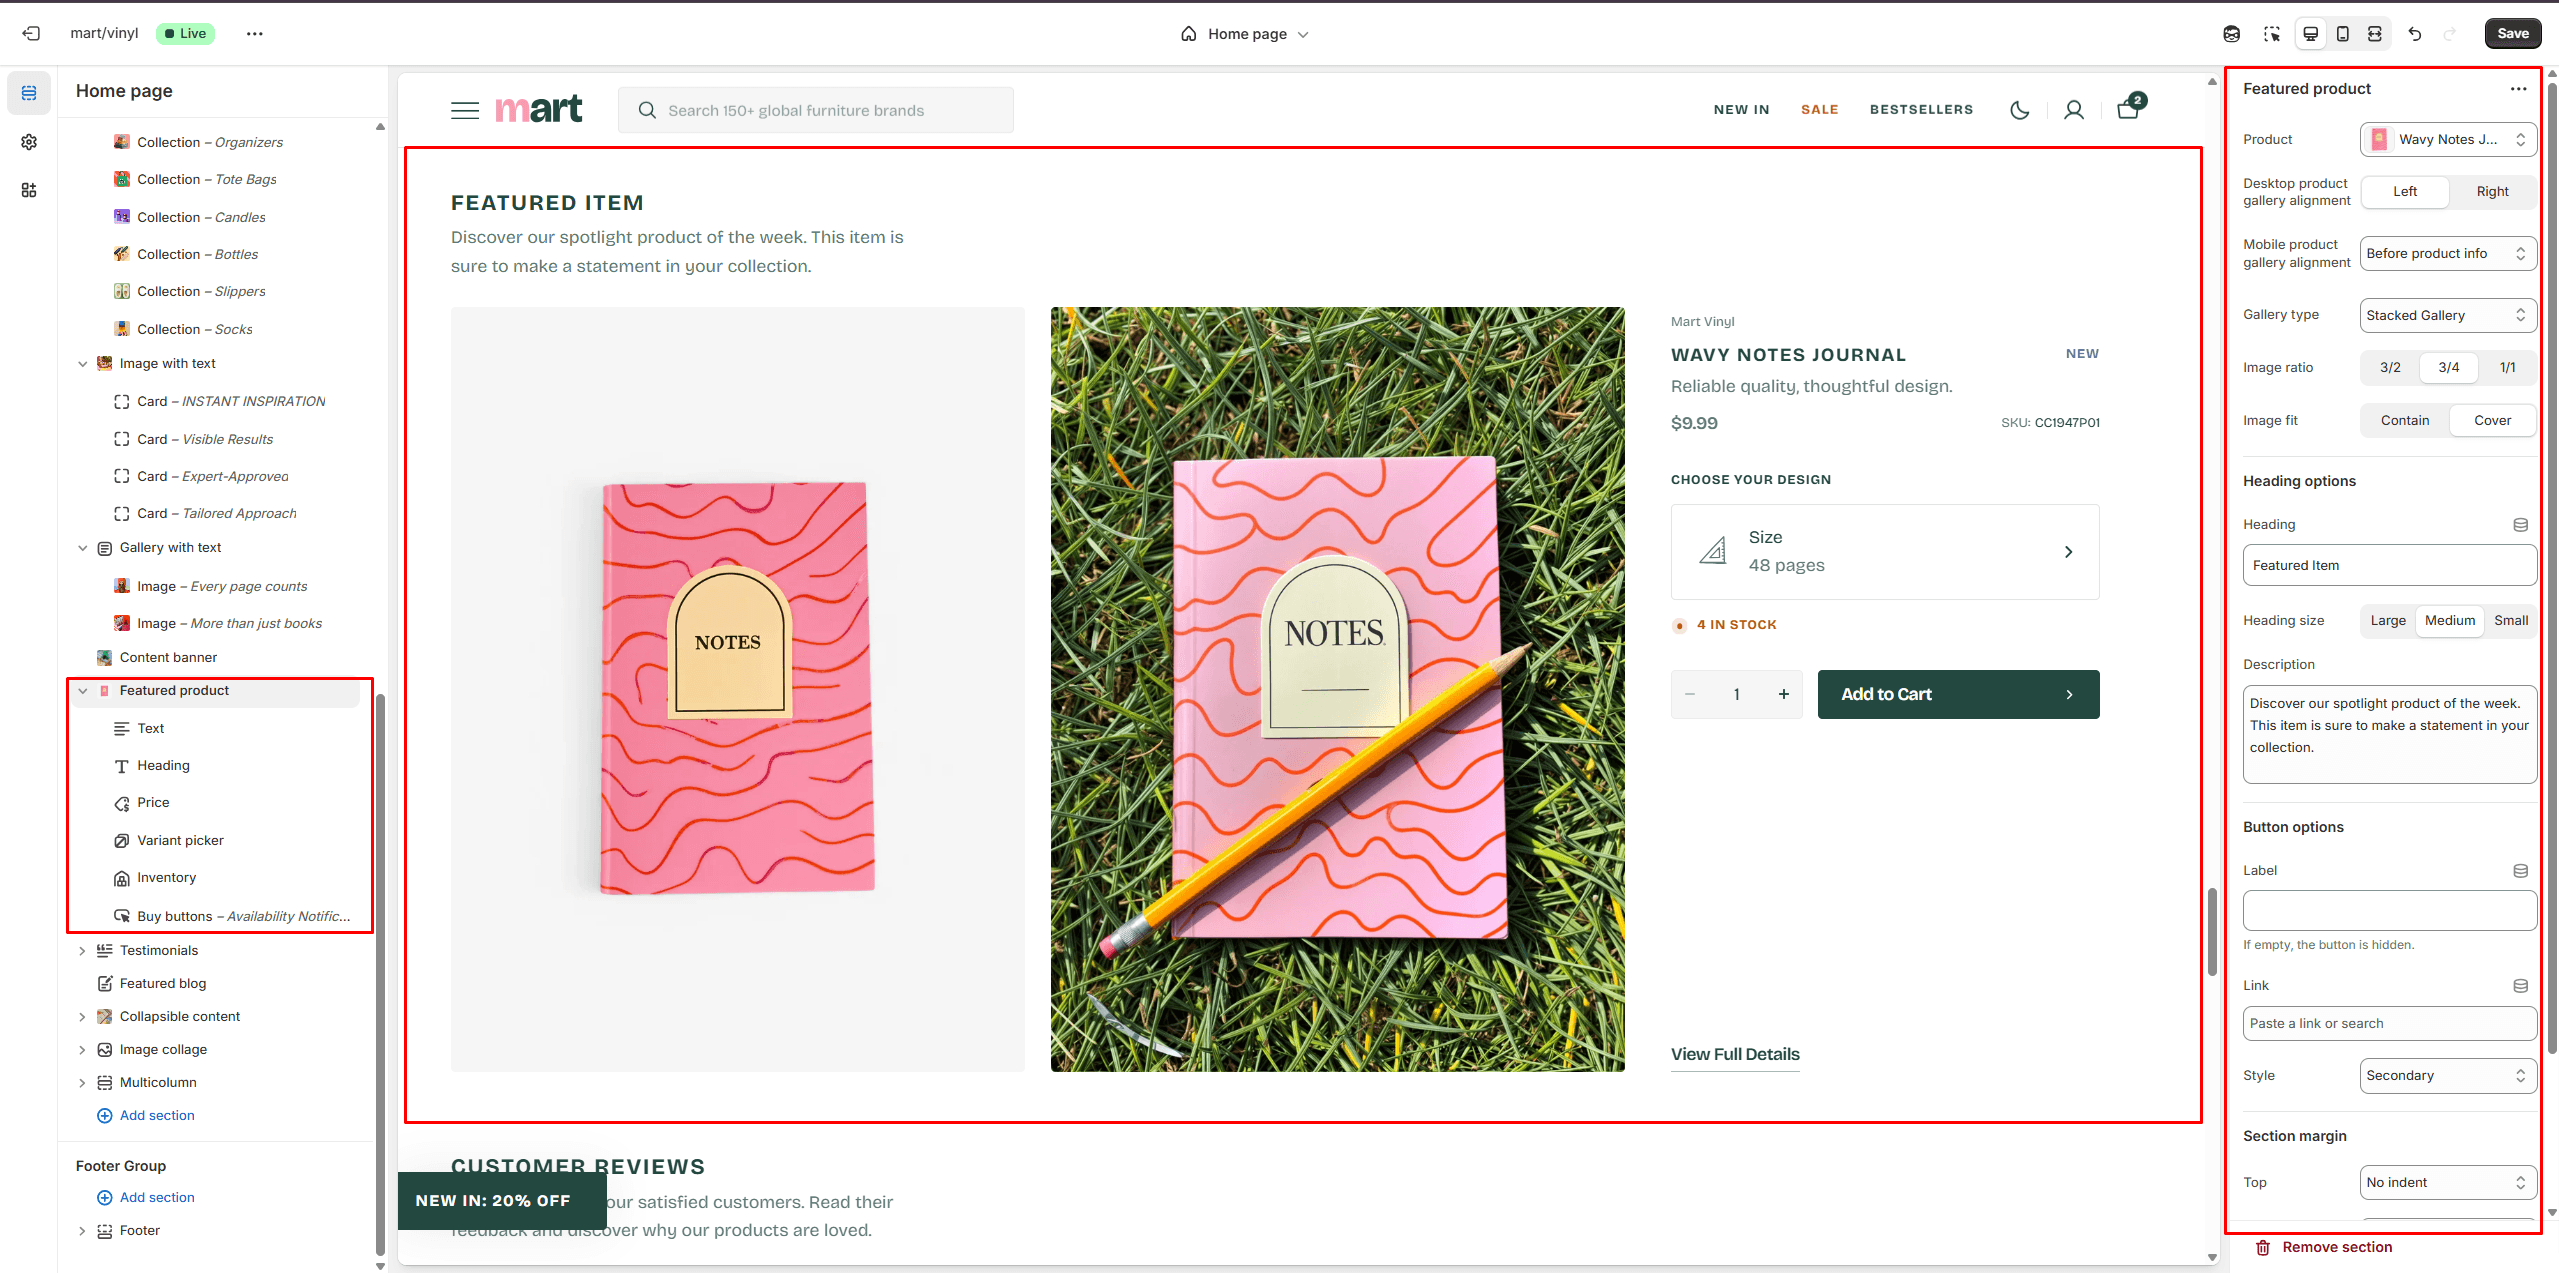Toggle the inspector selection tool icon

click(2272, 34)
